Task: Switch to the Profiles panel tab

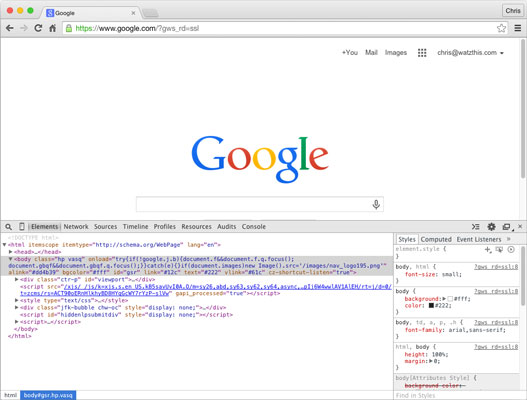Action: point(165,227)
